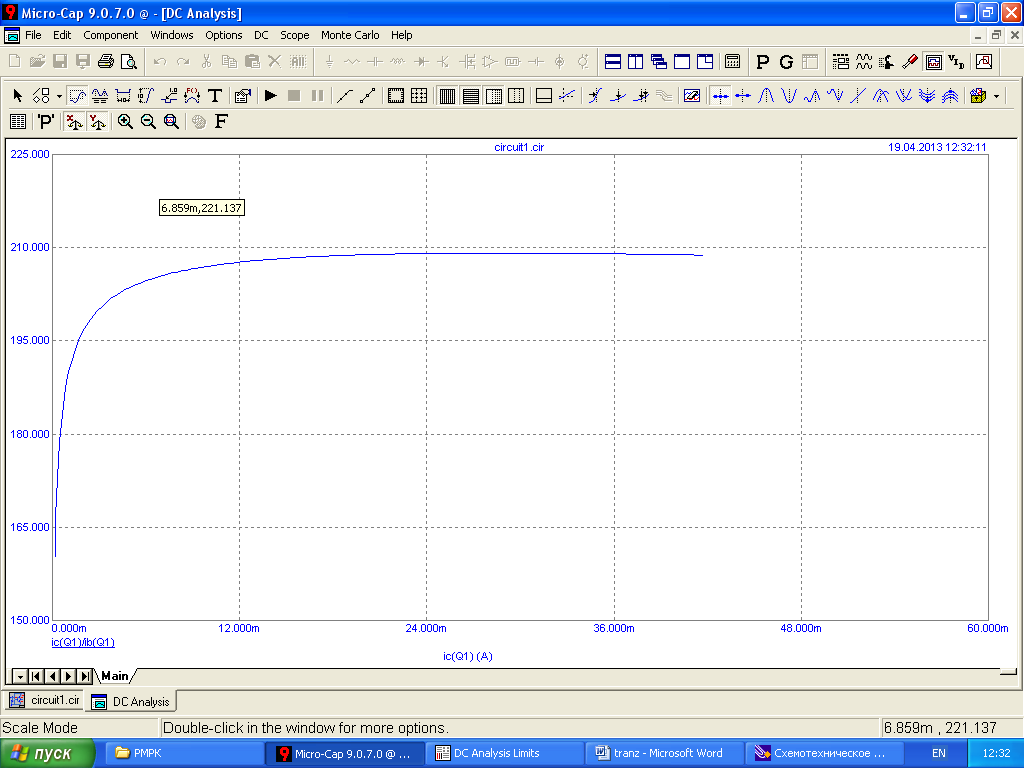Click the Peak cursor function icon

point(766,96)
